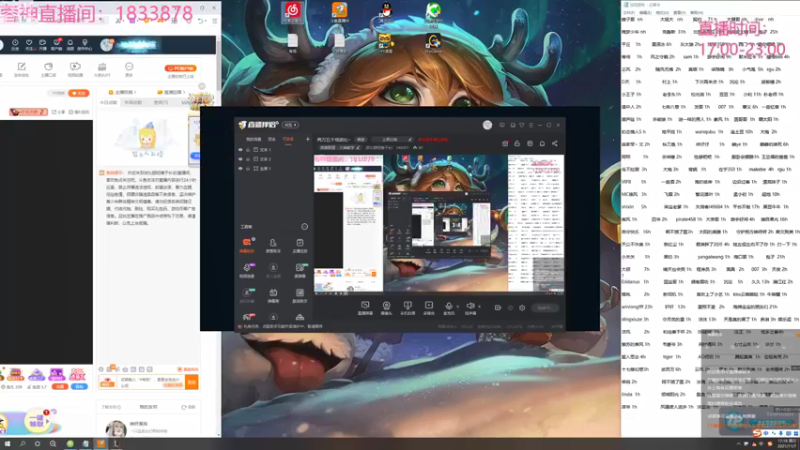Open the QQ penguin desktop icon
800x450 pixels.
point(386,12)
